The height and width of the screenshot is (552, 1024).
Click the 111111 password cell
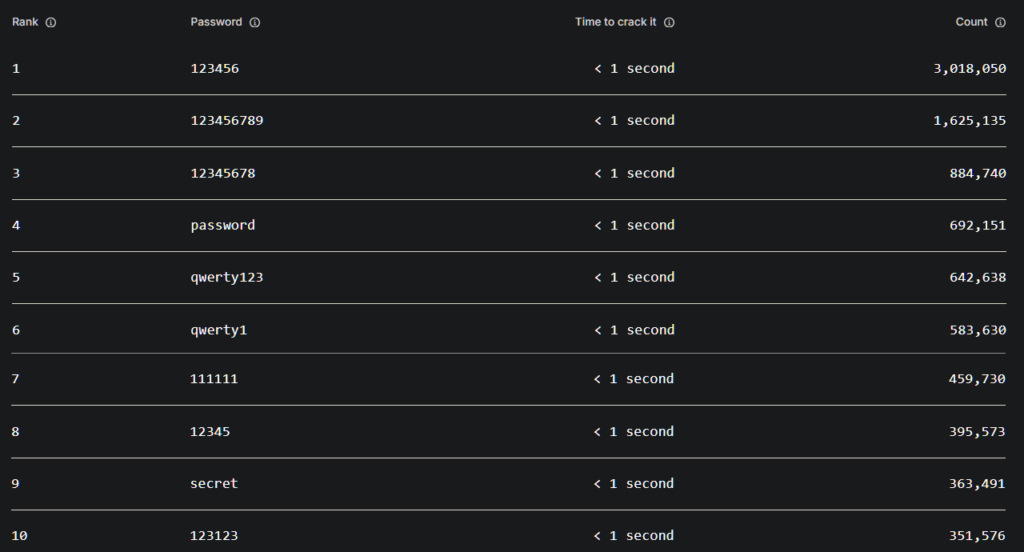pyautogui.click(x=215, y=379)
